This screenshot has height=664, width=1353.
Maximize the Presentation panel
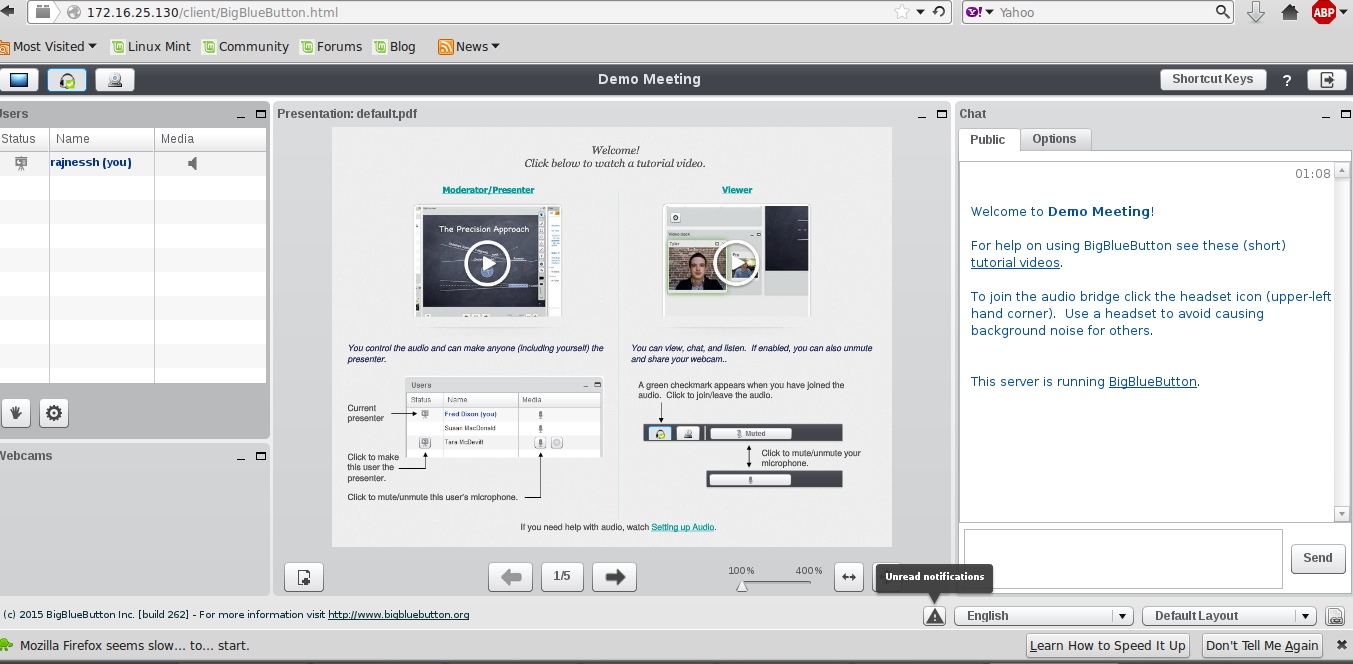click(x=941, y=114)
